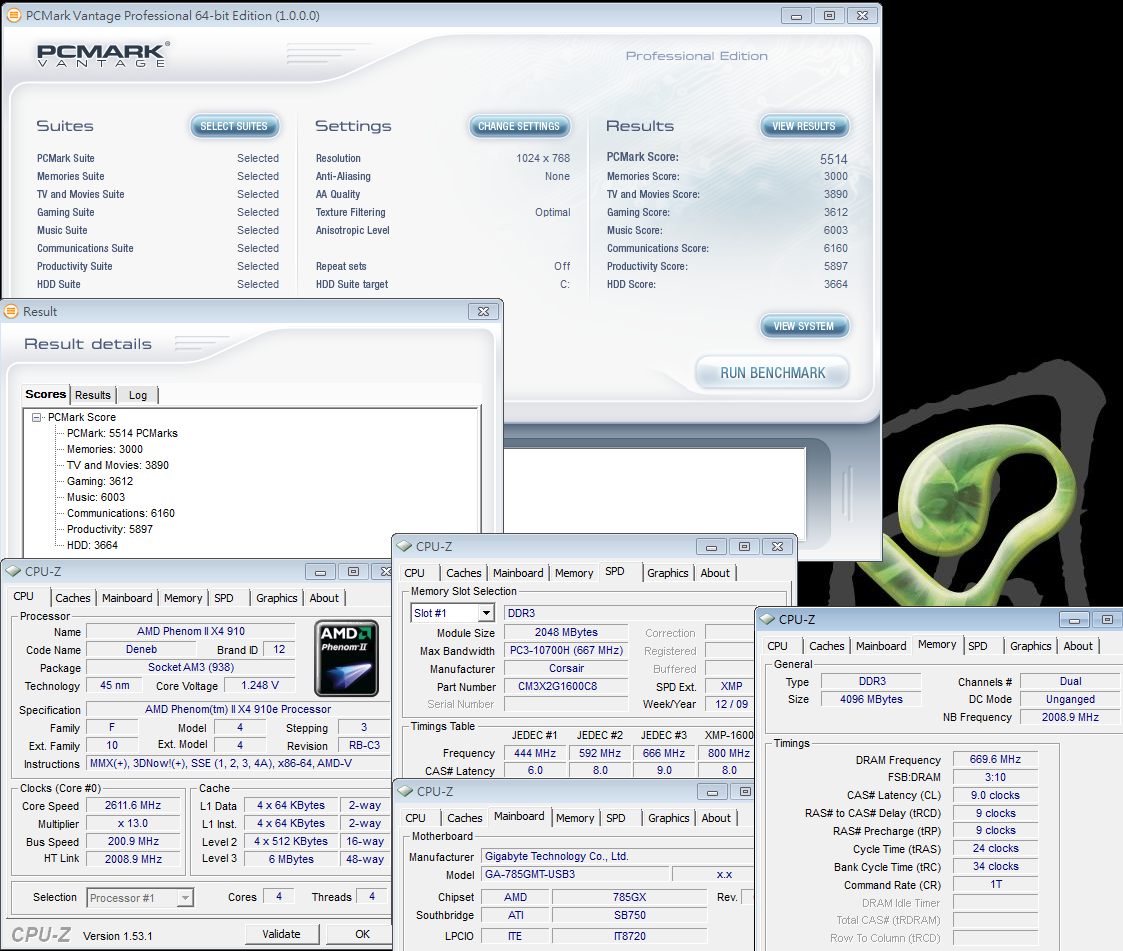Click the processor name field 'AMD Phenom II X4 910'

tap(191, 632)
